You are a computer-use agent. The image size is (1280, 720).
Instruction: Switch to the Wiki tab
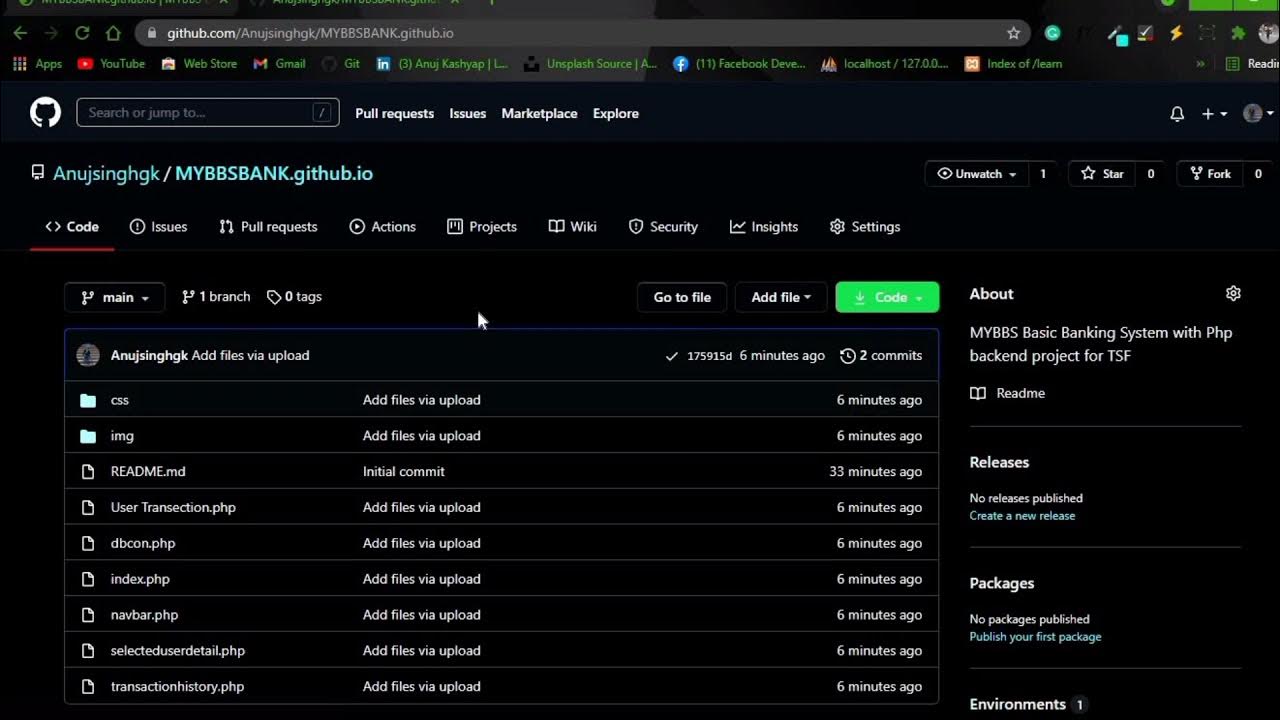tap(573, 227)
